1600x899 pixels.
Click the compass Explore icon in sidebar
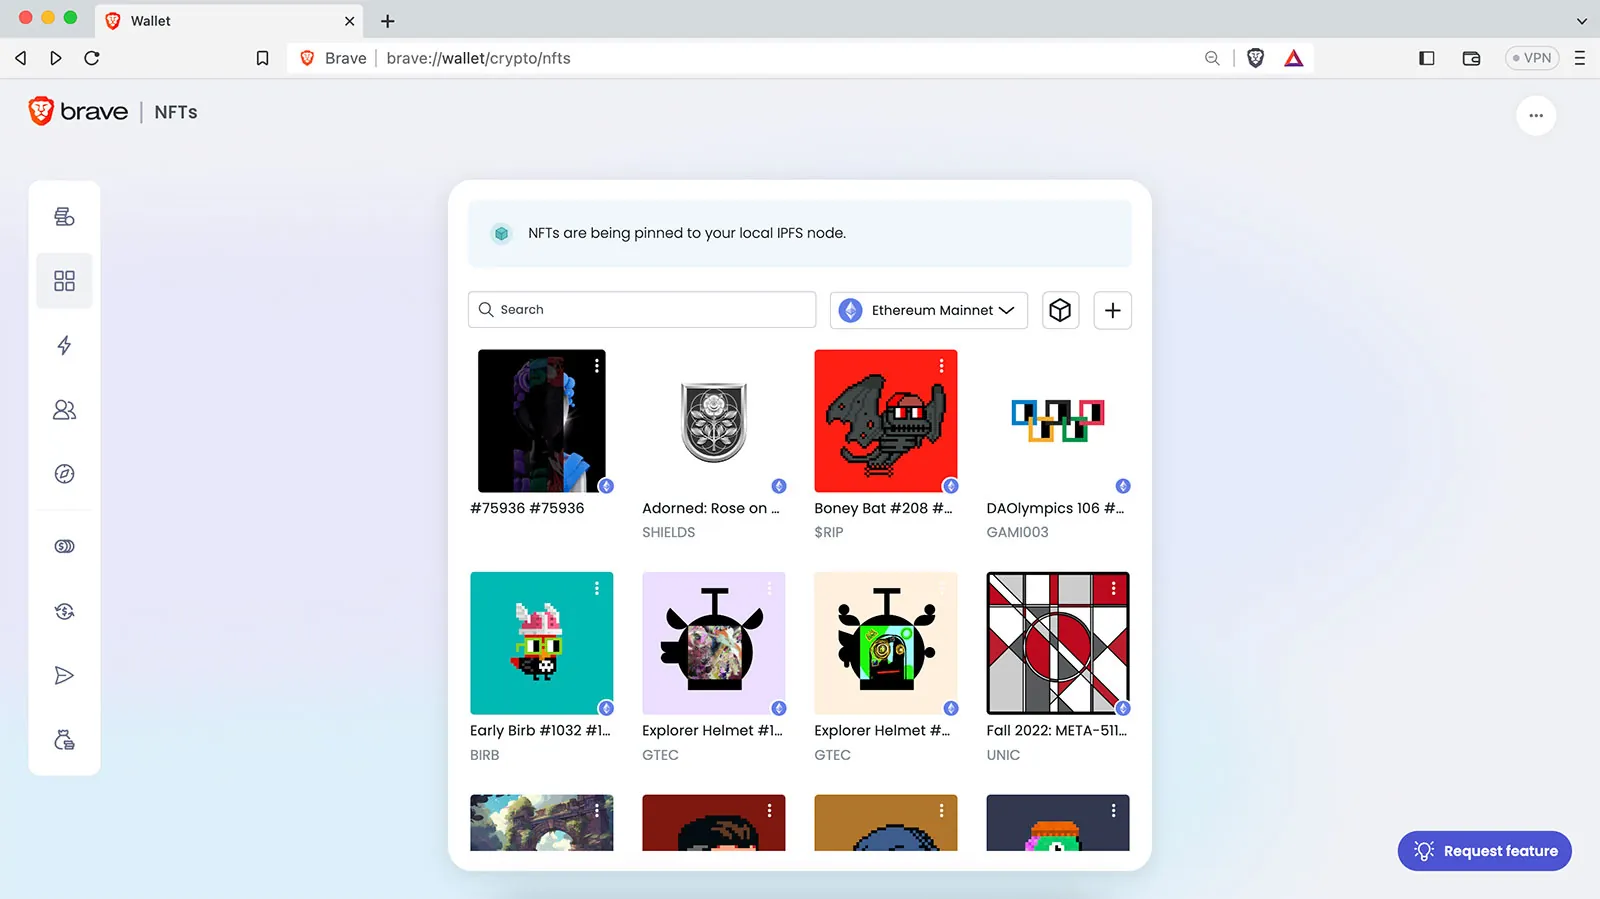click(64, 474)
